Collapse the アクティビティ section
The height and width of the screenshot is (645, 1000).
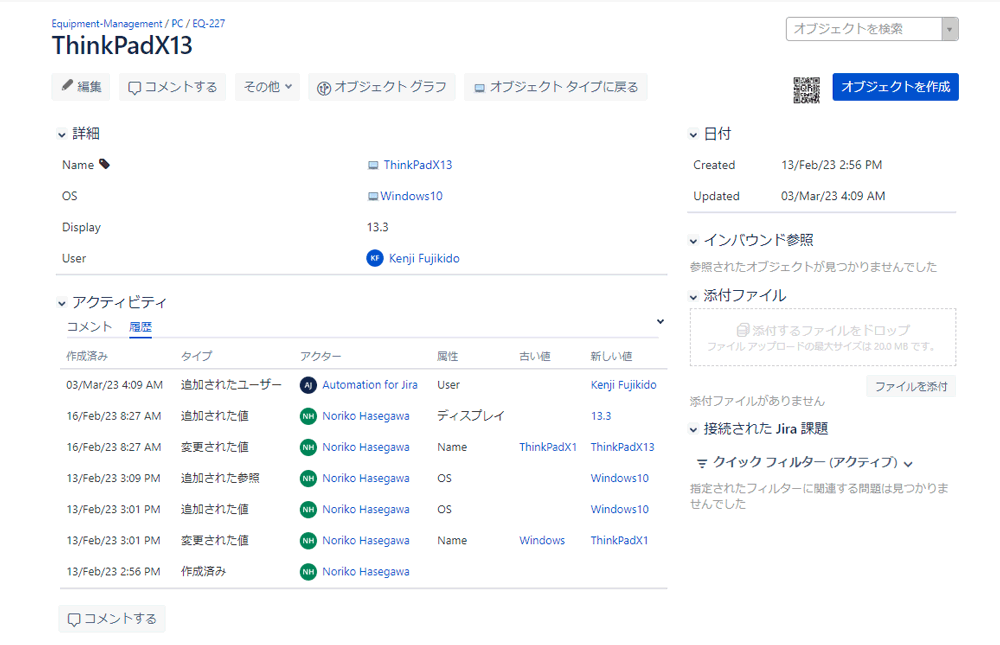(x=62, y=303)
